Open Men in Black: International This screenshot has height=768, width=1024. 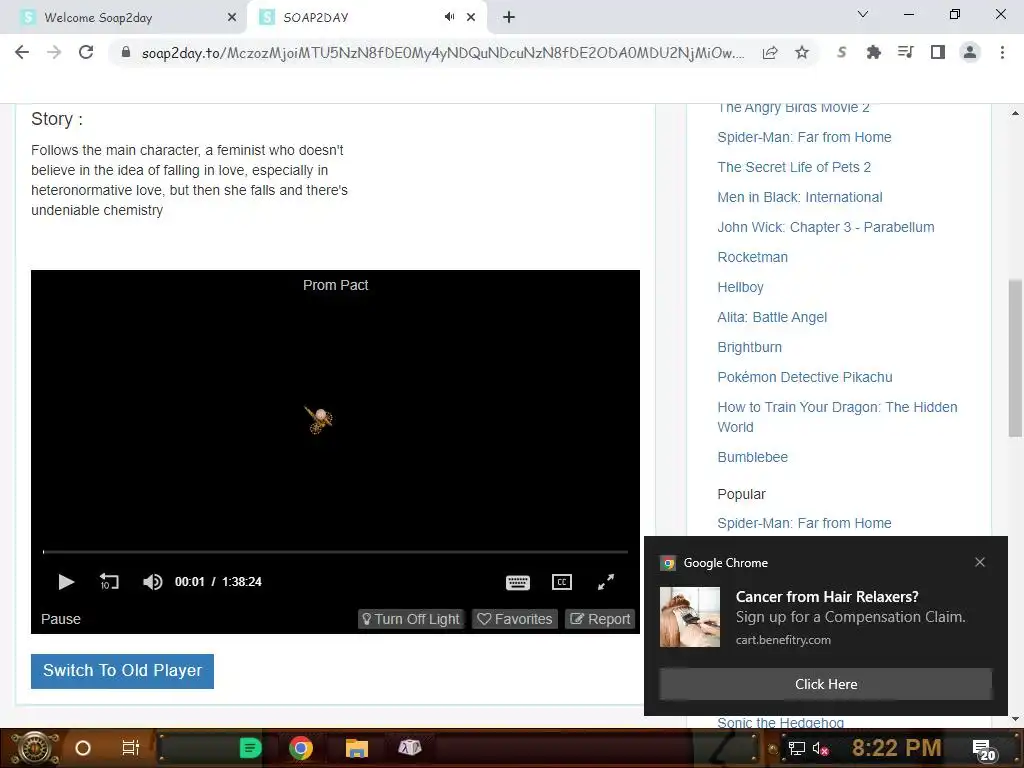pos(799,197)
